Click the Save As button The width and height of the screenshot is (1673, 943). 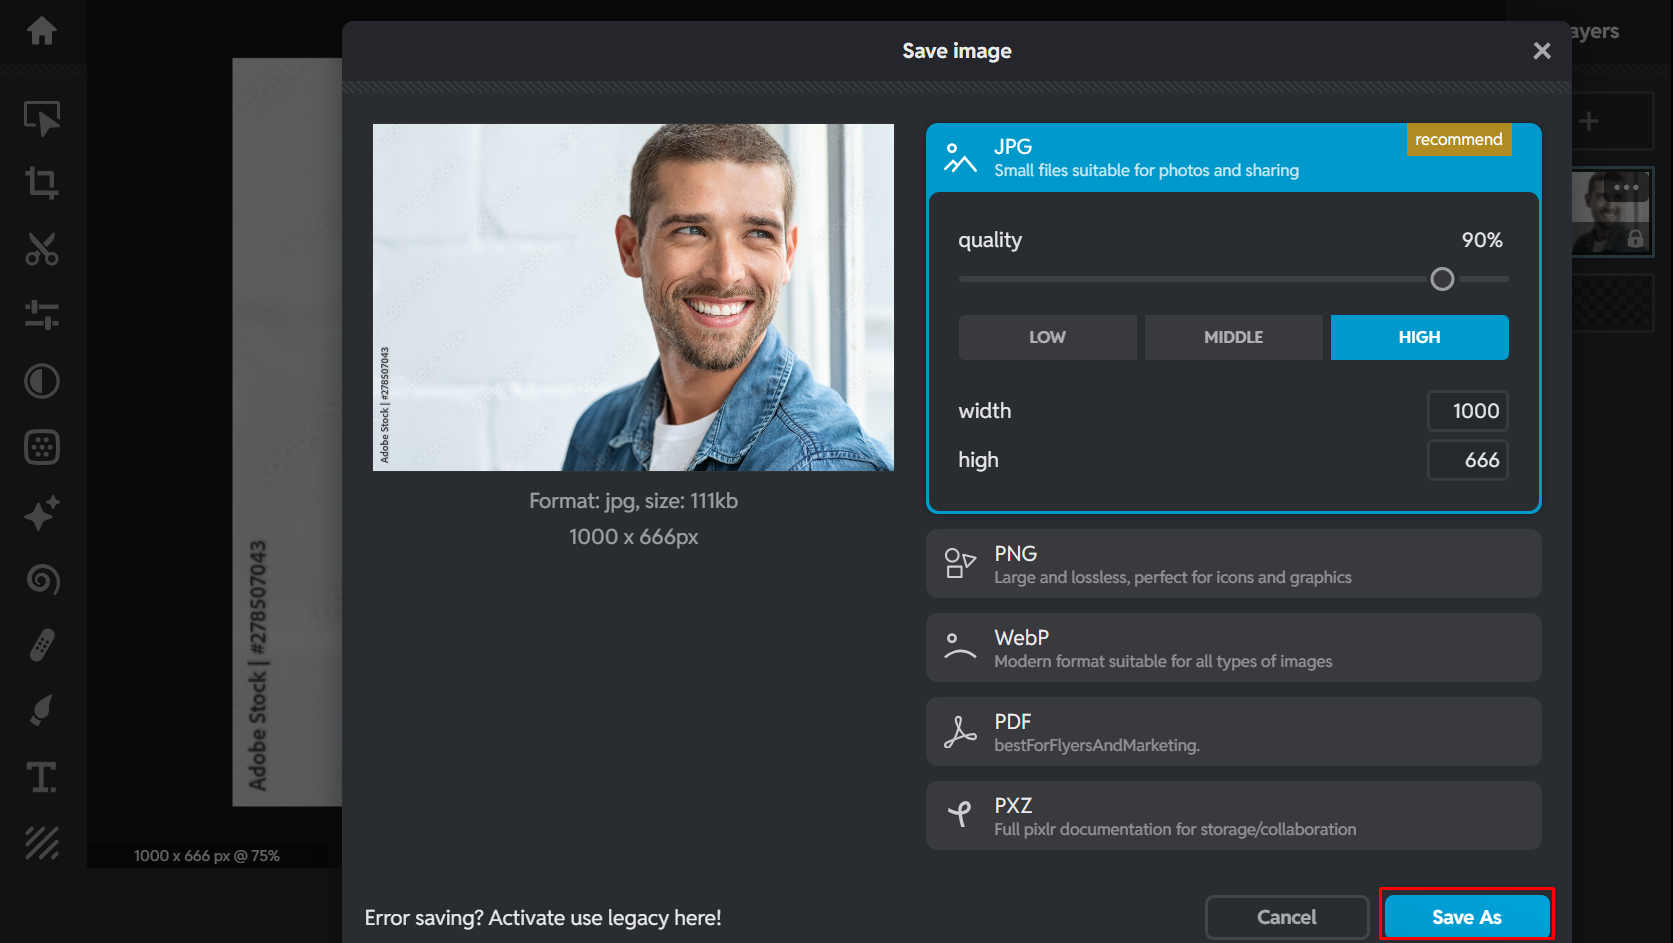coord(1466,916)
